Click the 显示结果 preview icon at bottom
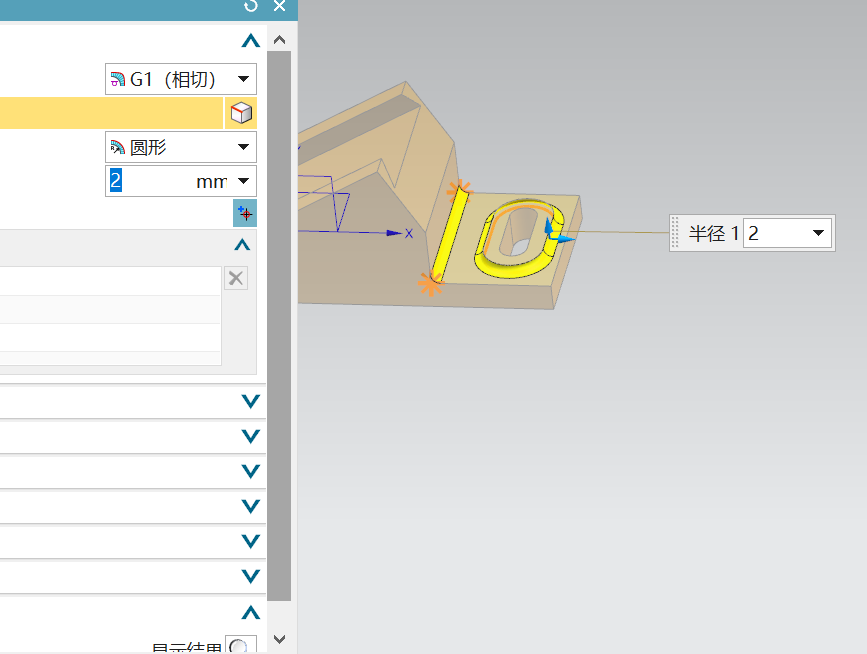Image resolution: width=867 pixels, height=654 pixels. pos(240,646)
